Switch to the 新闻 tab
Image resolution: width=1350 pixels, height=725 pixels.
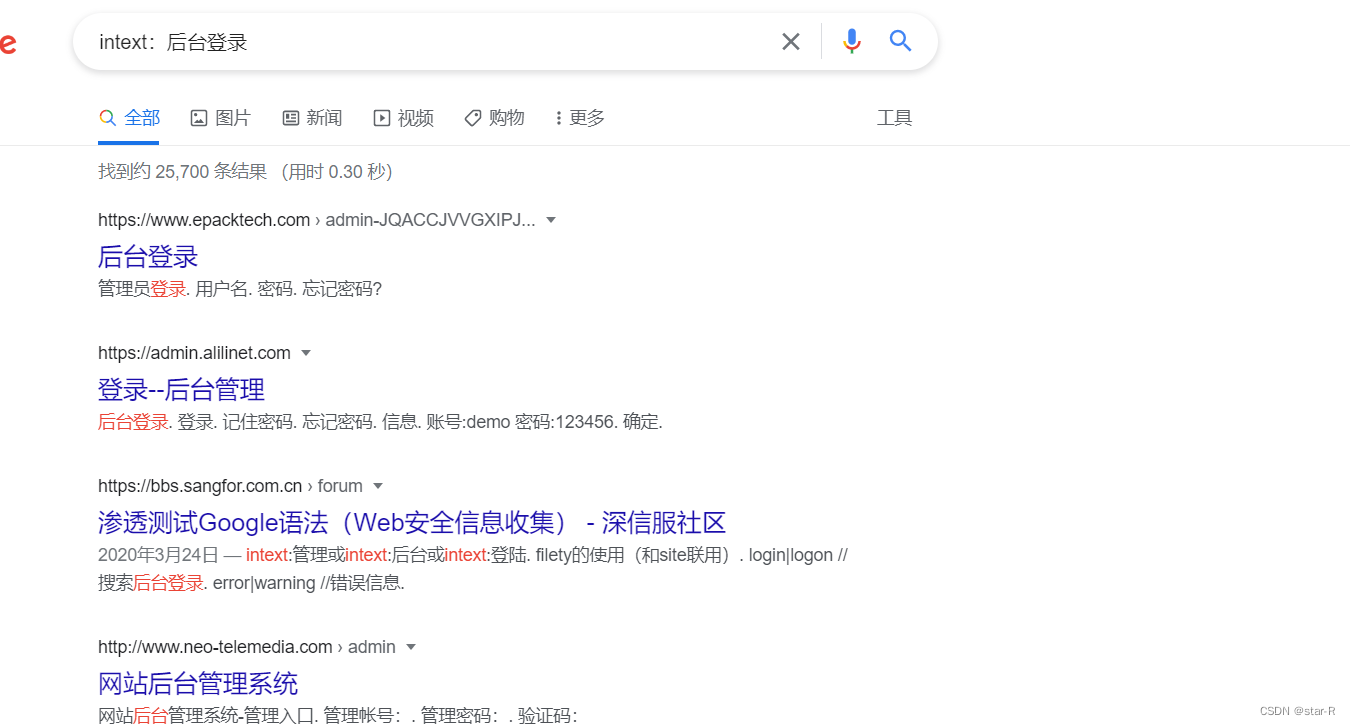click(312, 118)
